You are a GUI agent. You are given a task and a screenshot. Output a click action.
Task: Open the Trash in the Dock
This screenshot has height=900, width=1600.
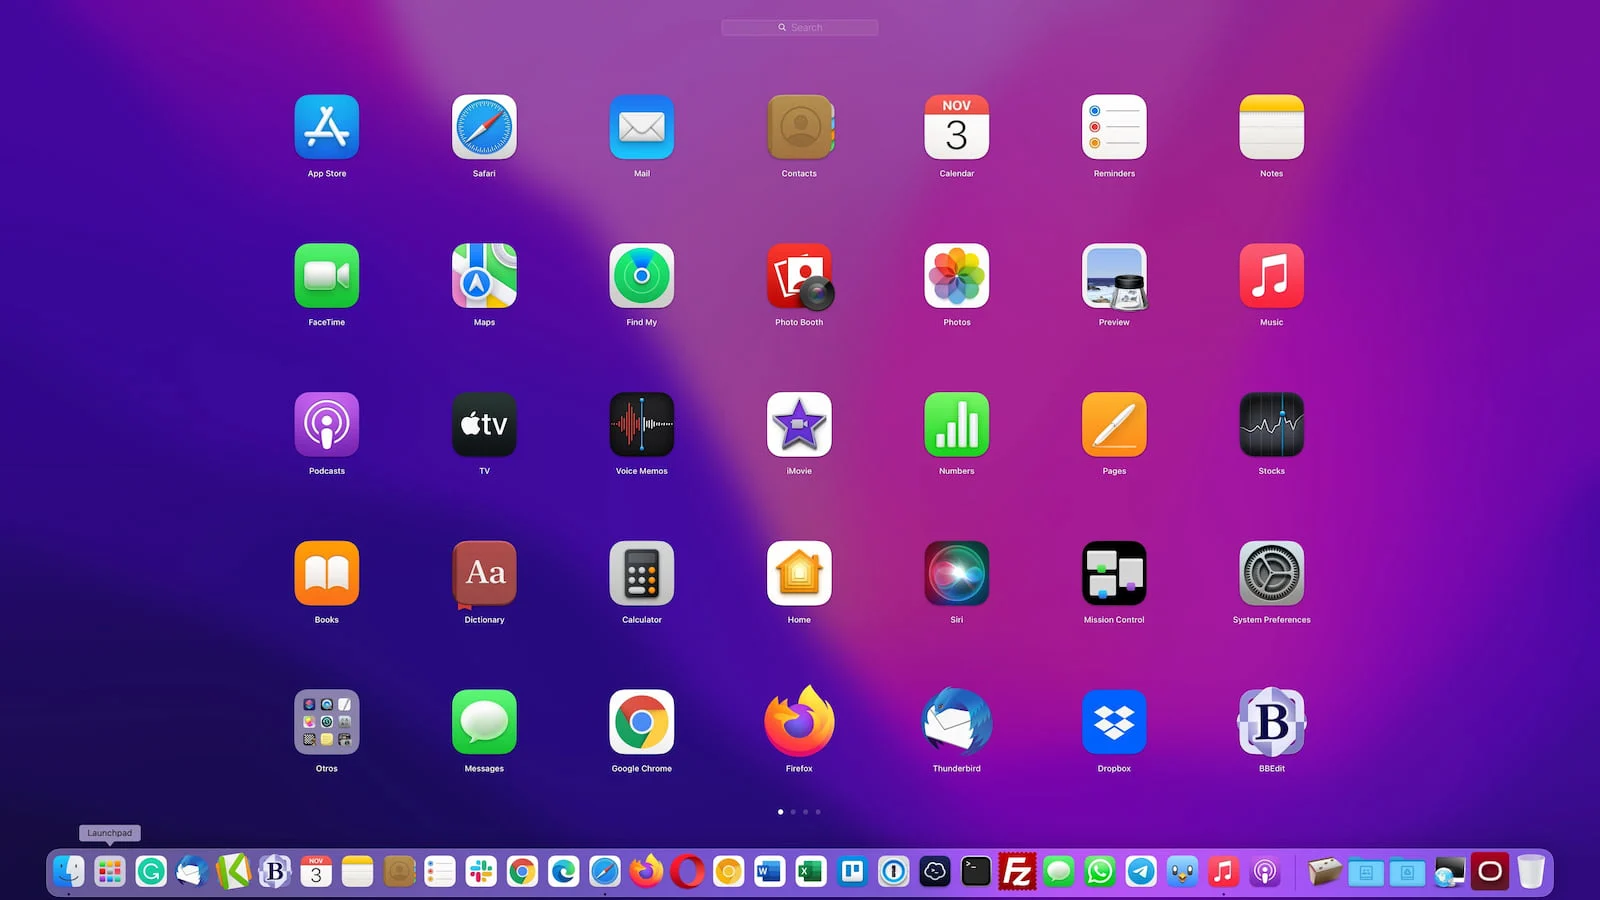(x=1530, y=872)
